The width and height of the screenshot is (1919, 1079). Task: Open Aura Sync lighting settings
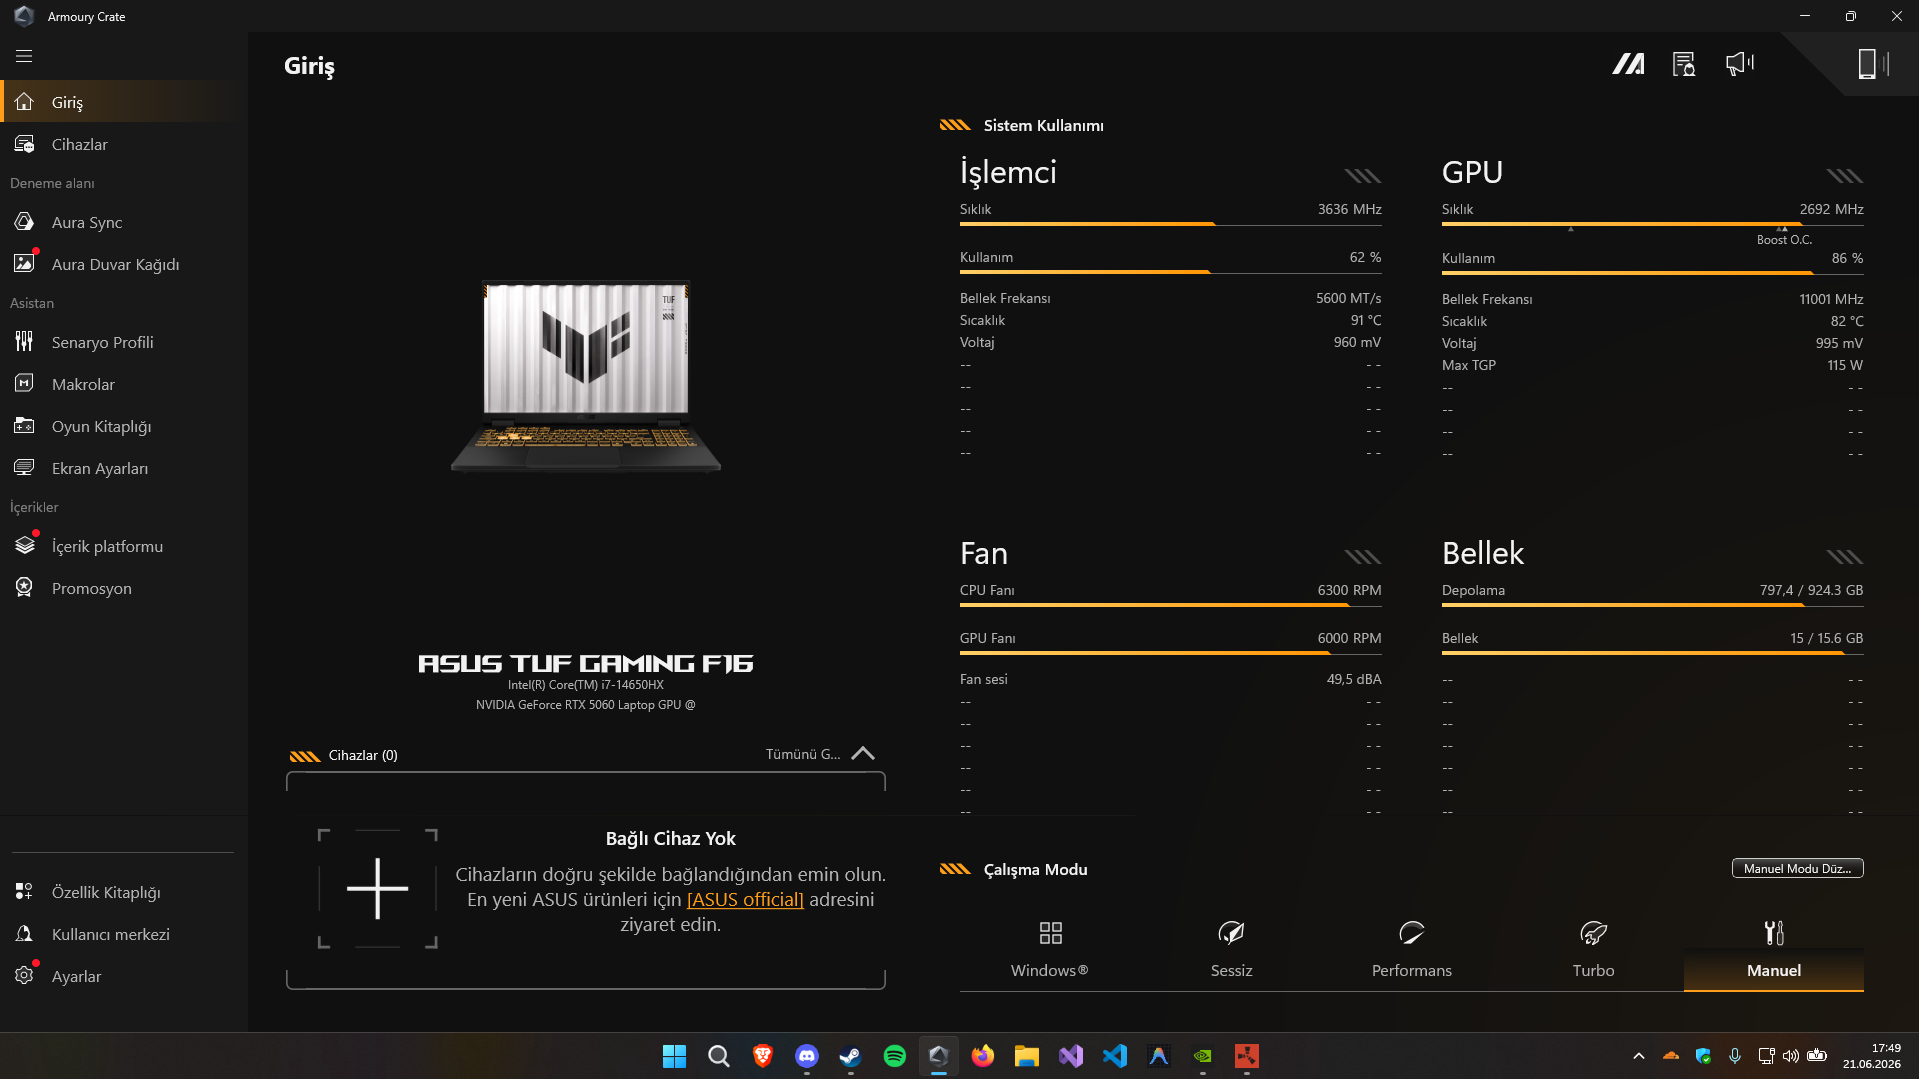[x=124, y=222]
